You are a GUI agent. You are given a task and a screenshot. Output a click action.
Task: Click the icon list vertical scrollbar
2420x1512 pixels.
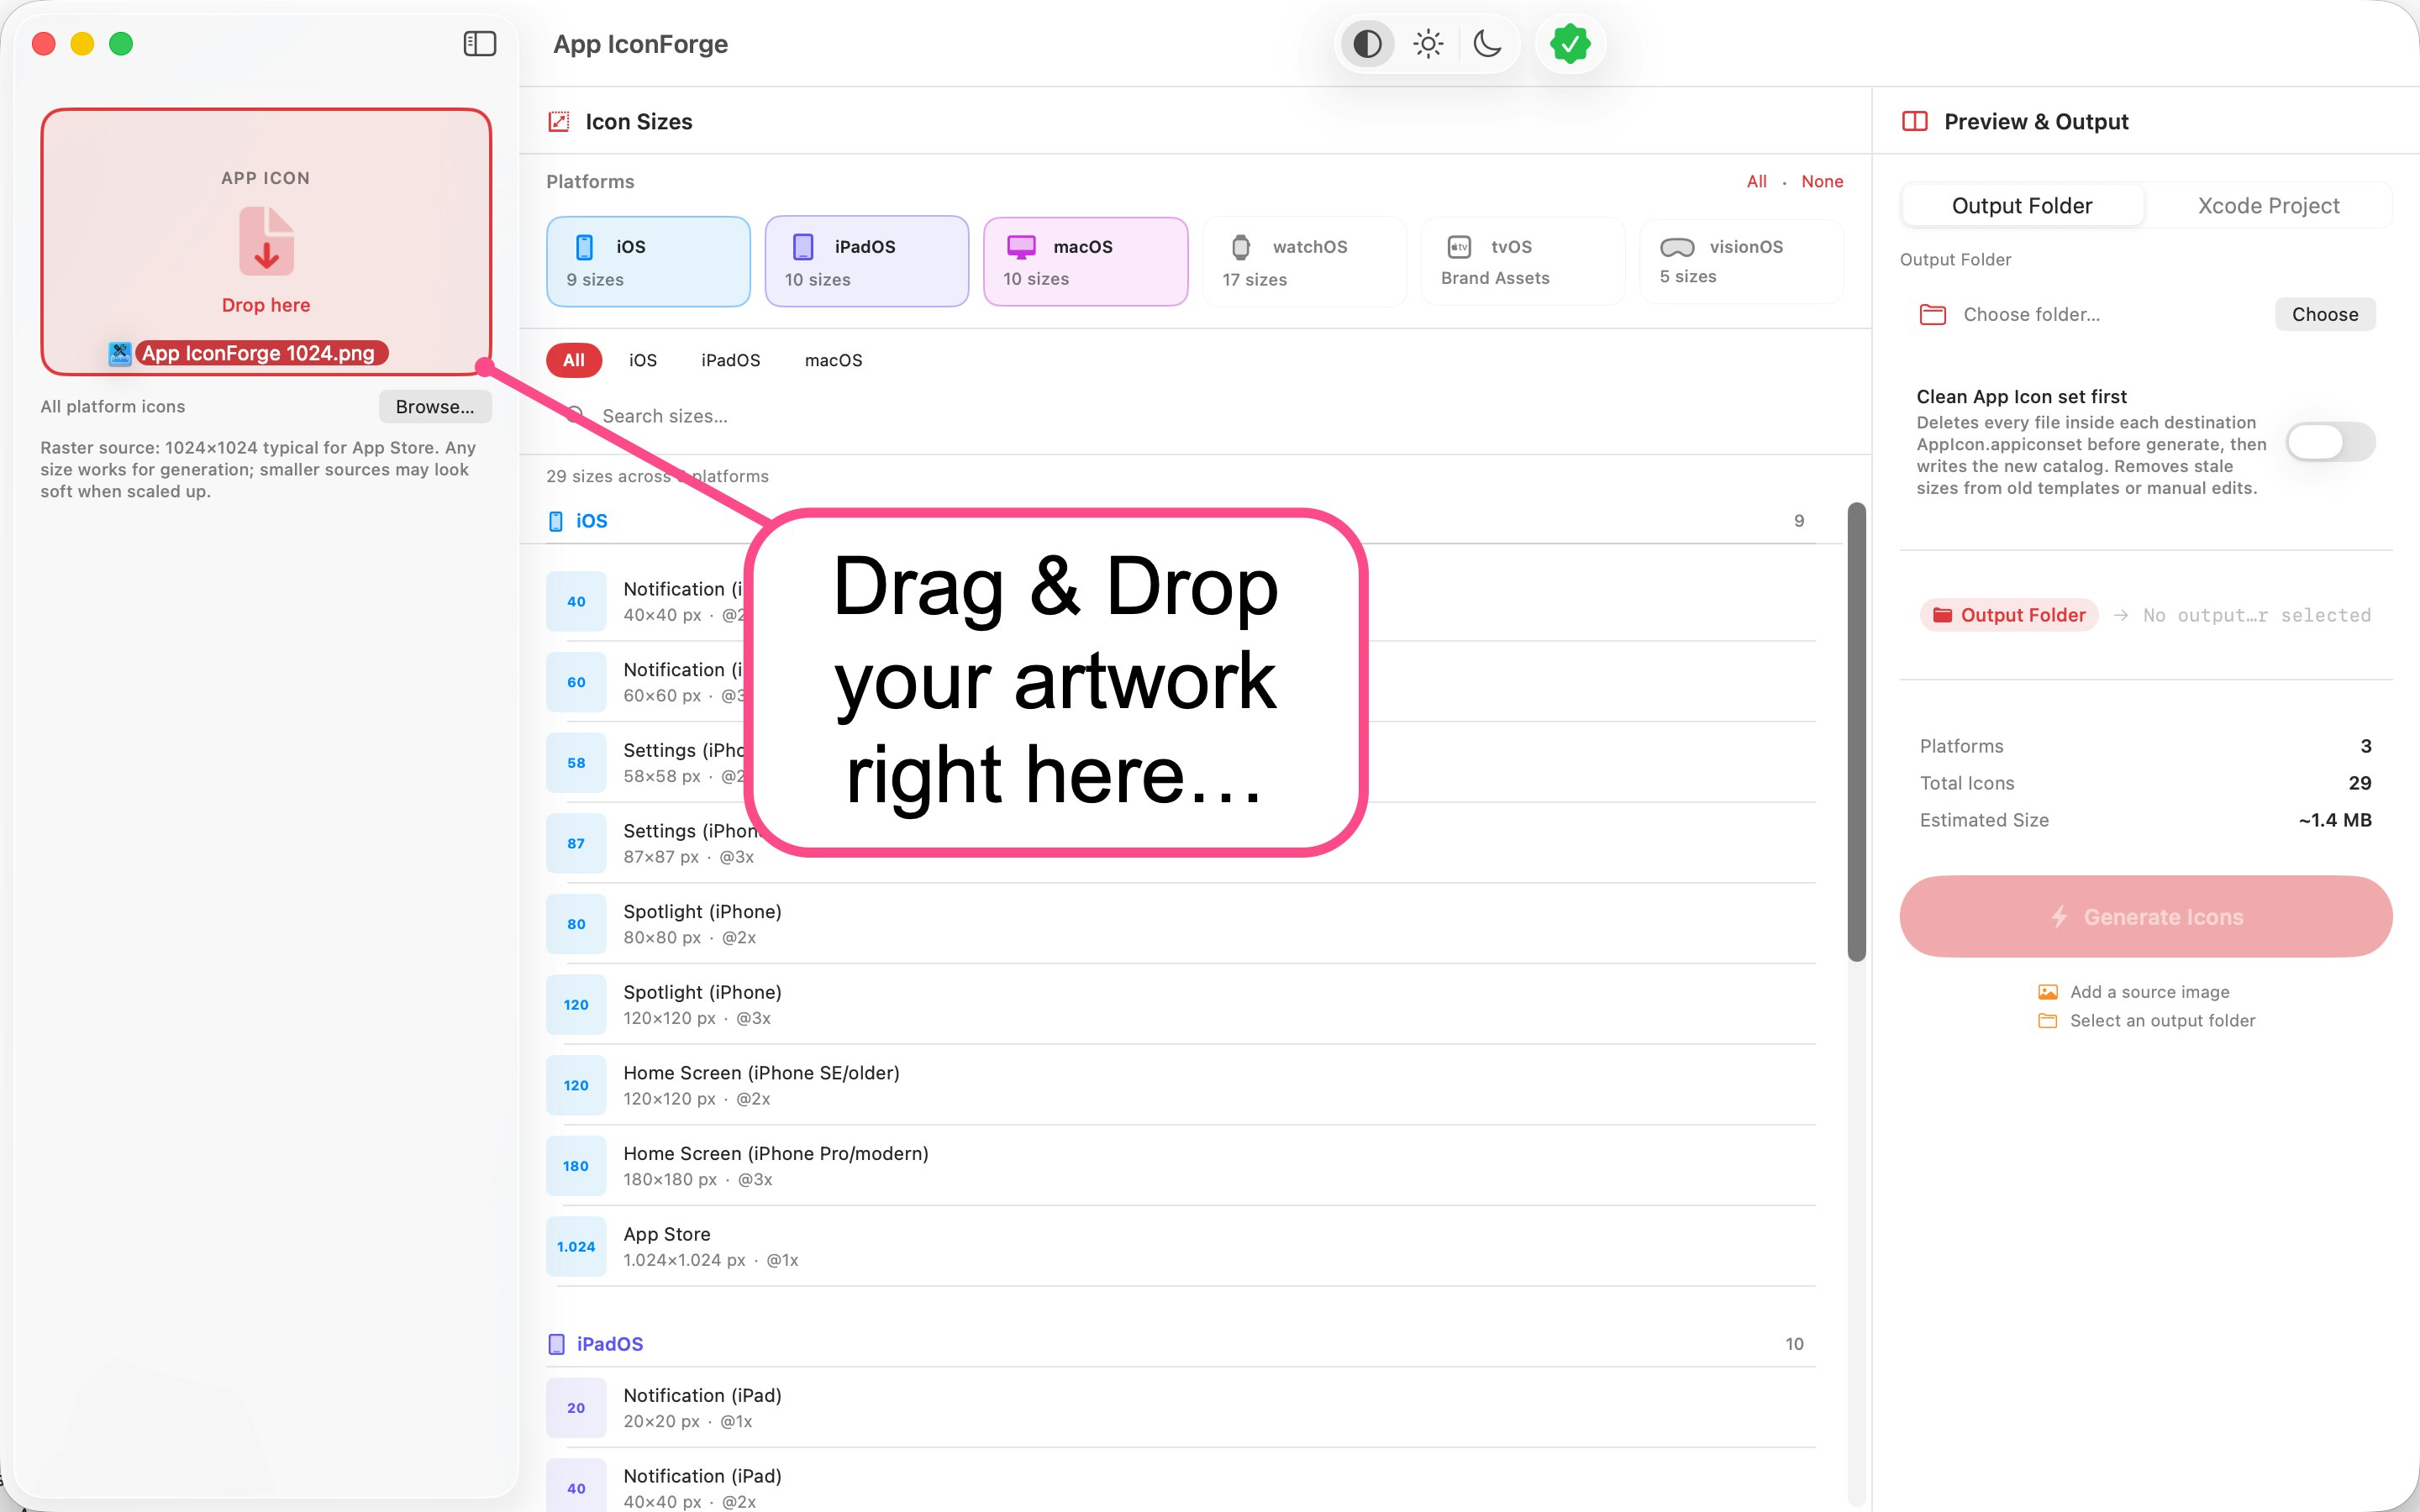(1857, 732)
